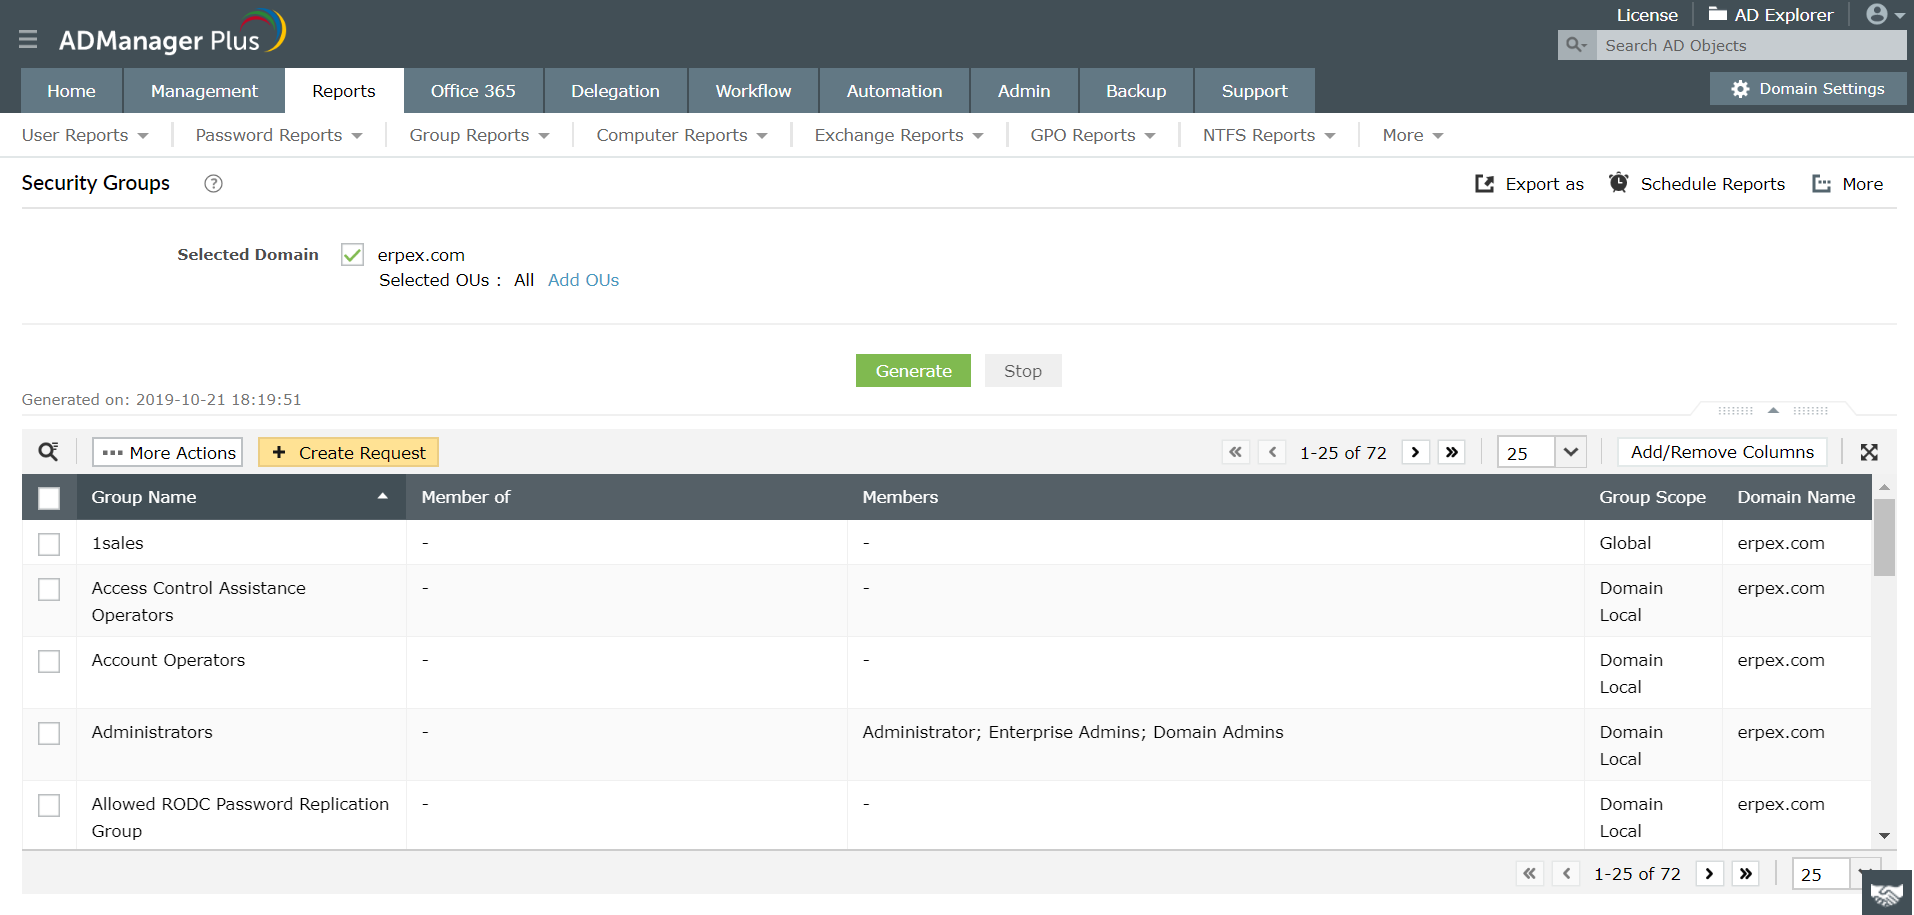
Task: Open the Security Groups help icon
Action: pyautogui.click(x=213, y=183)
